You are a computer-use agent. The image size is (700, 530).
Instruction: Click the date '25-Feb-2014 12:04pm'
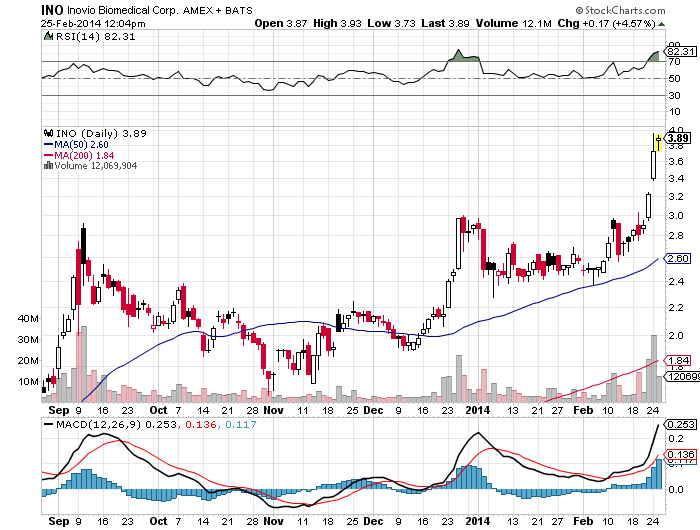(x=93, y=24)
